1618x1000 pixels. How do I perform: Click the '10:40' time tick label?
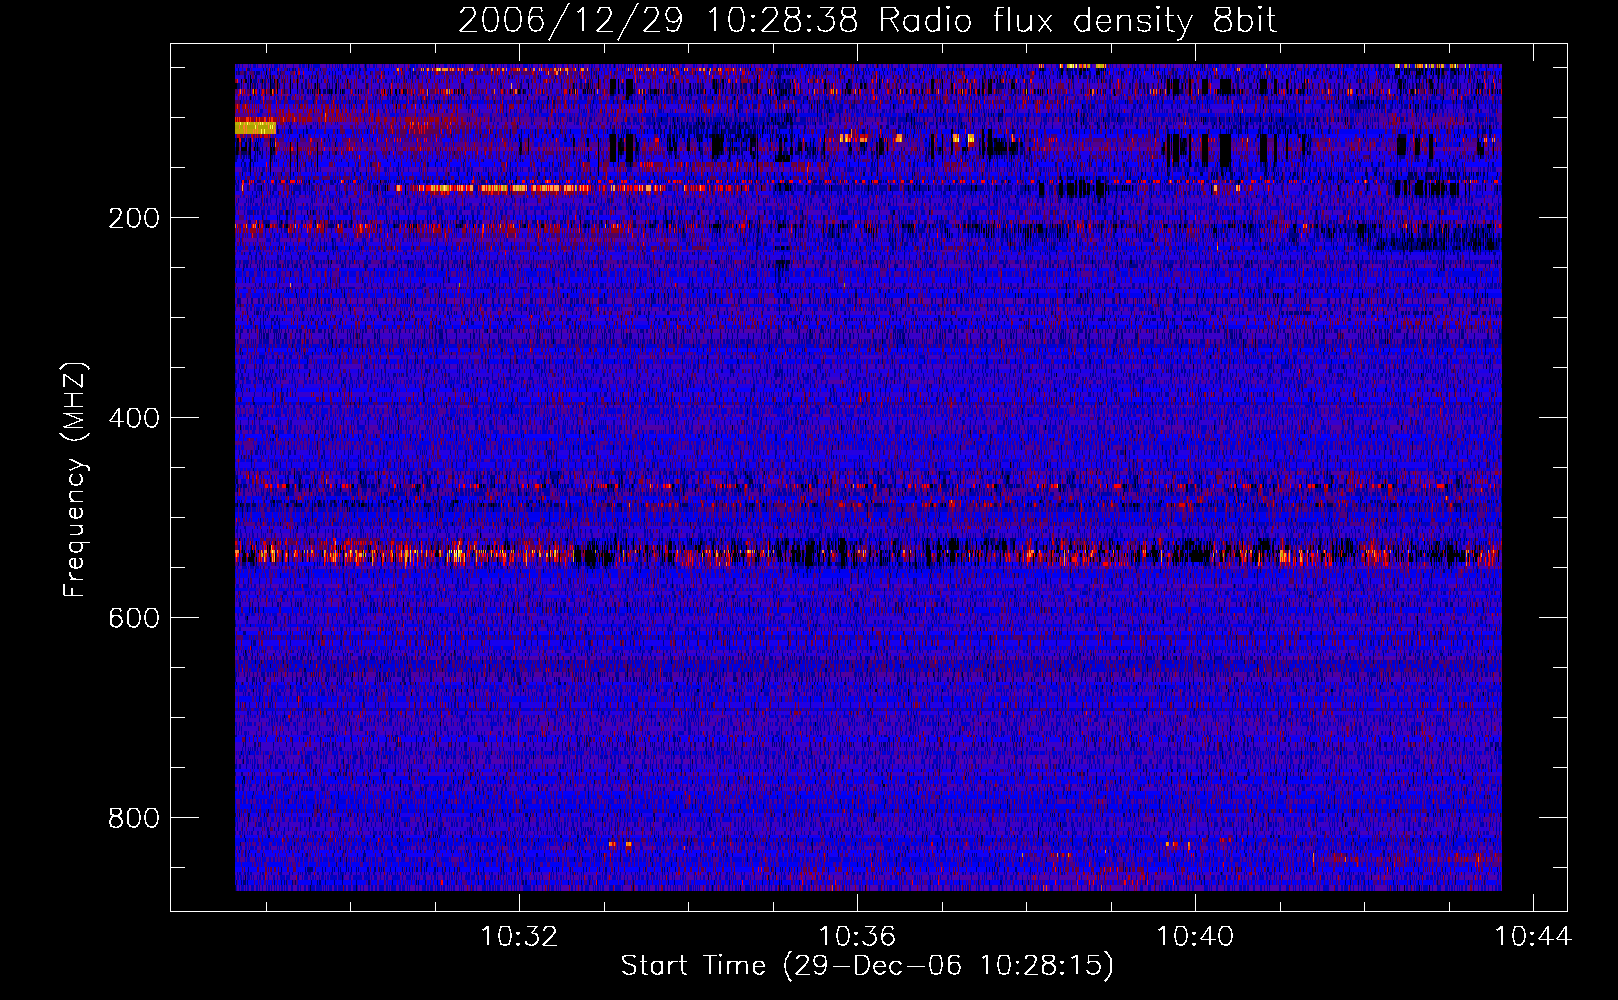pos(1195,937)
